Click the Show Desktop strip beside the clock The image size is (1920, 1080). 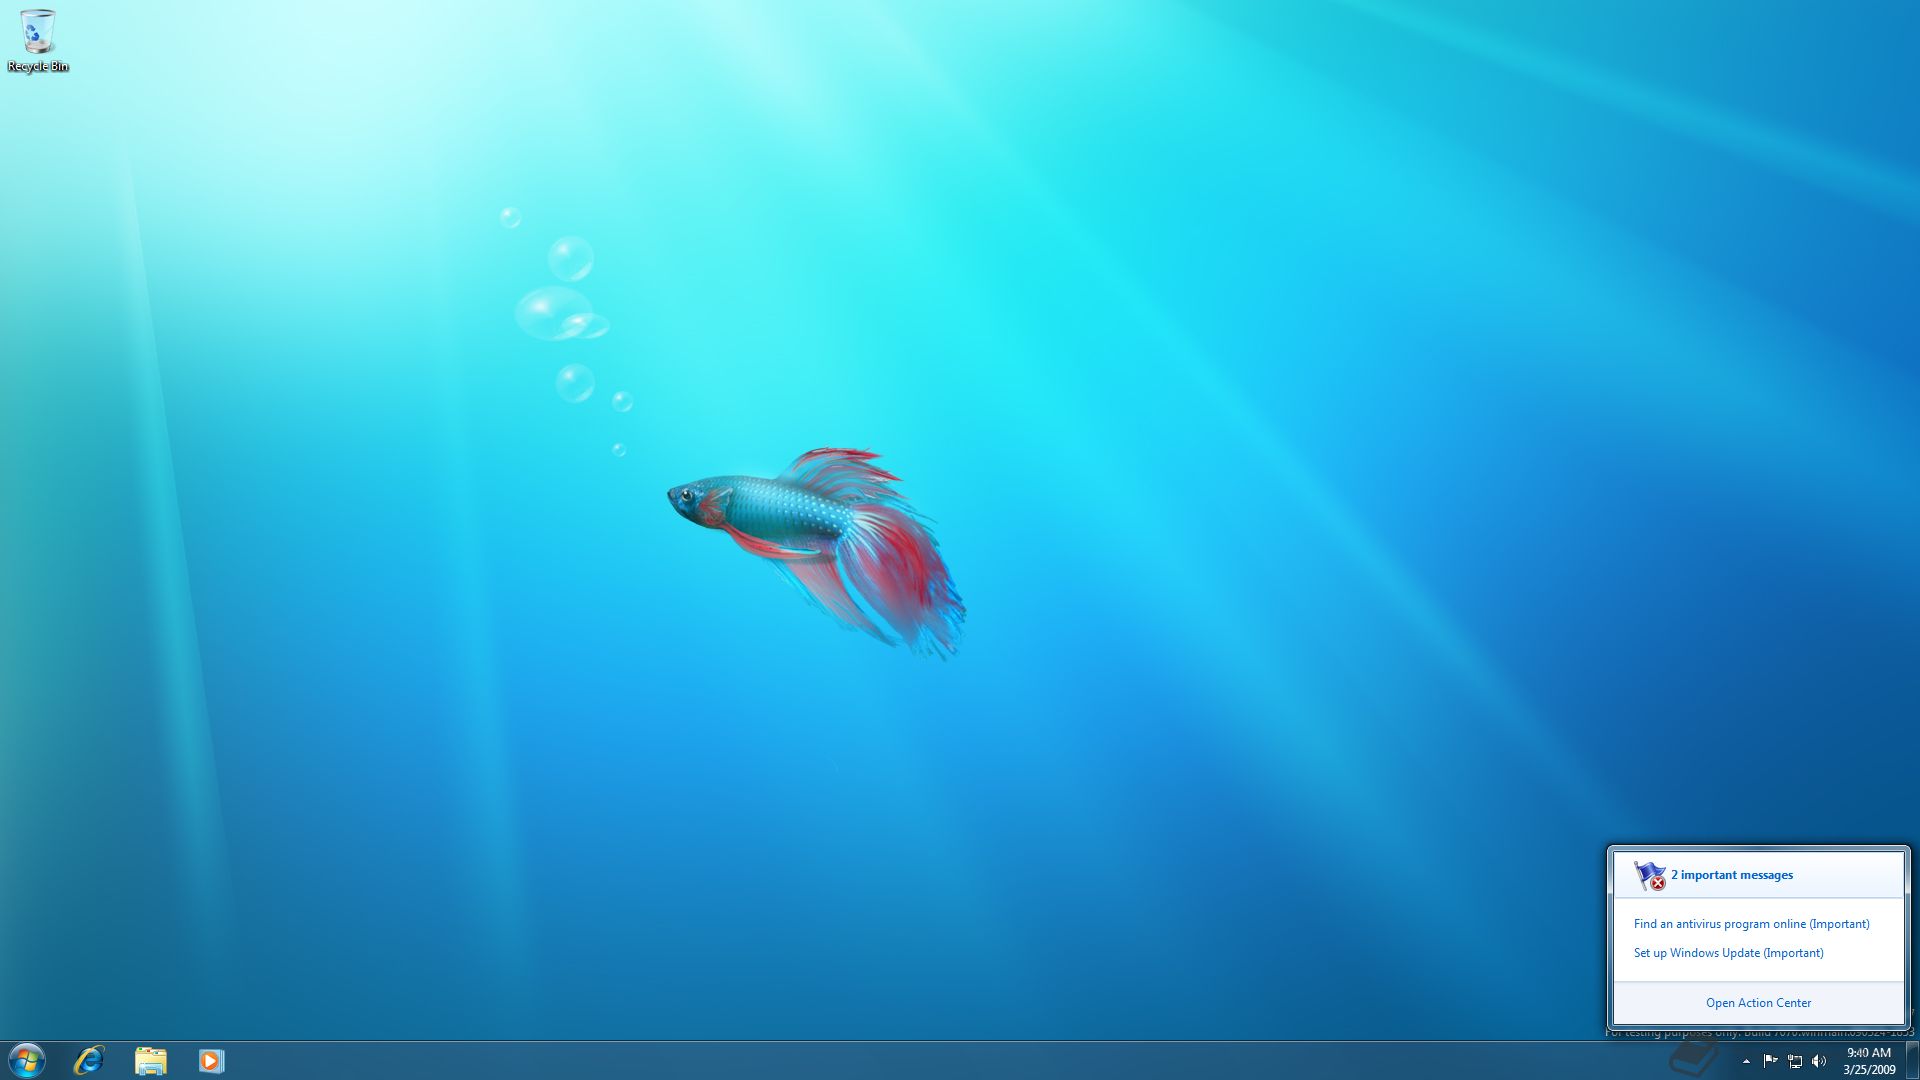(x=1912, y=1061)
